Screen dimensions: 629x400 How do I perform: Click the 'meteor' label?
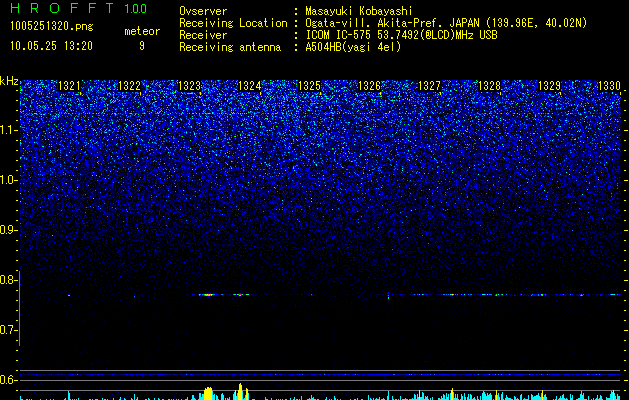(x=142, y=31)
